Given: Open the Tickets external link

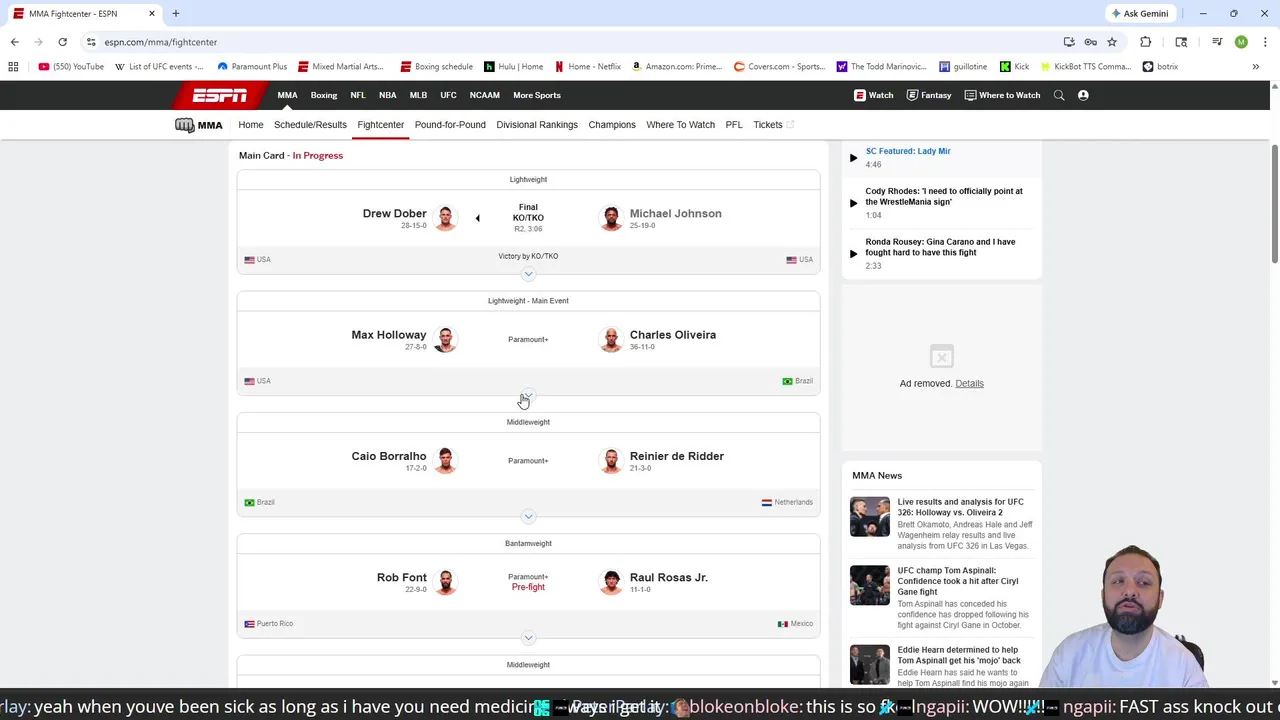Looking at the screenshot, I should tap(773, 125).
